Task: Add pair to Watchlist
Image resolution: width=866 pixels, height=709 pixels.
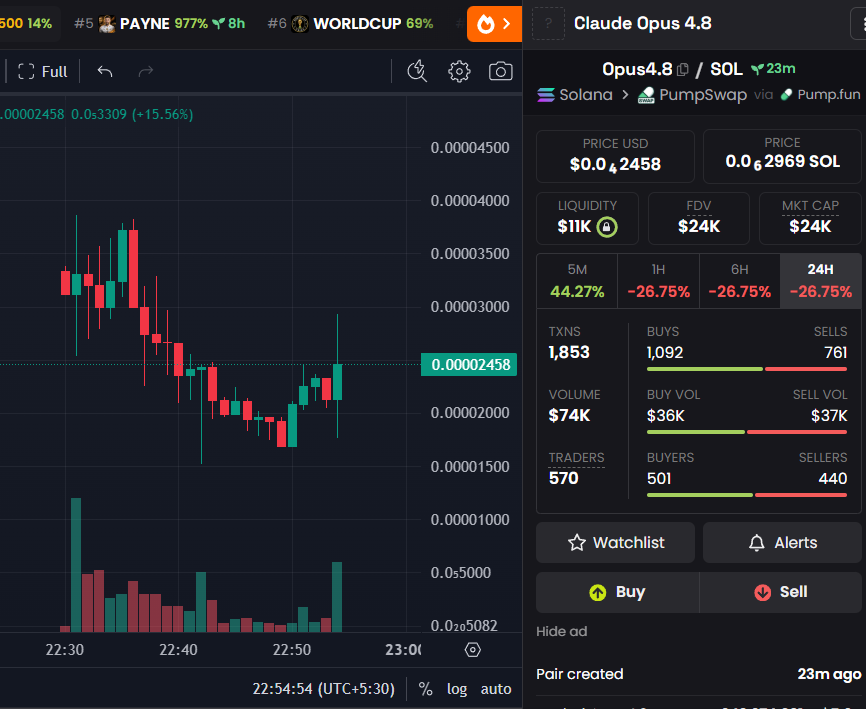Action: click(x=615, y=543)
